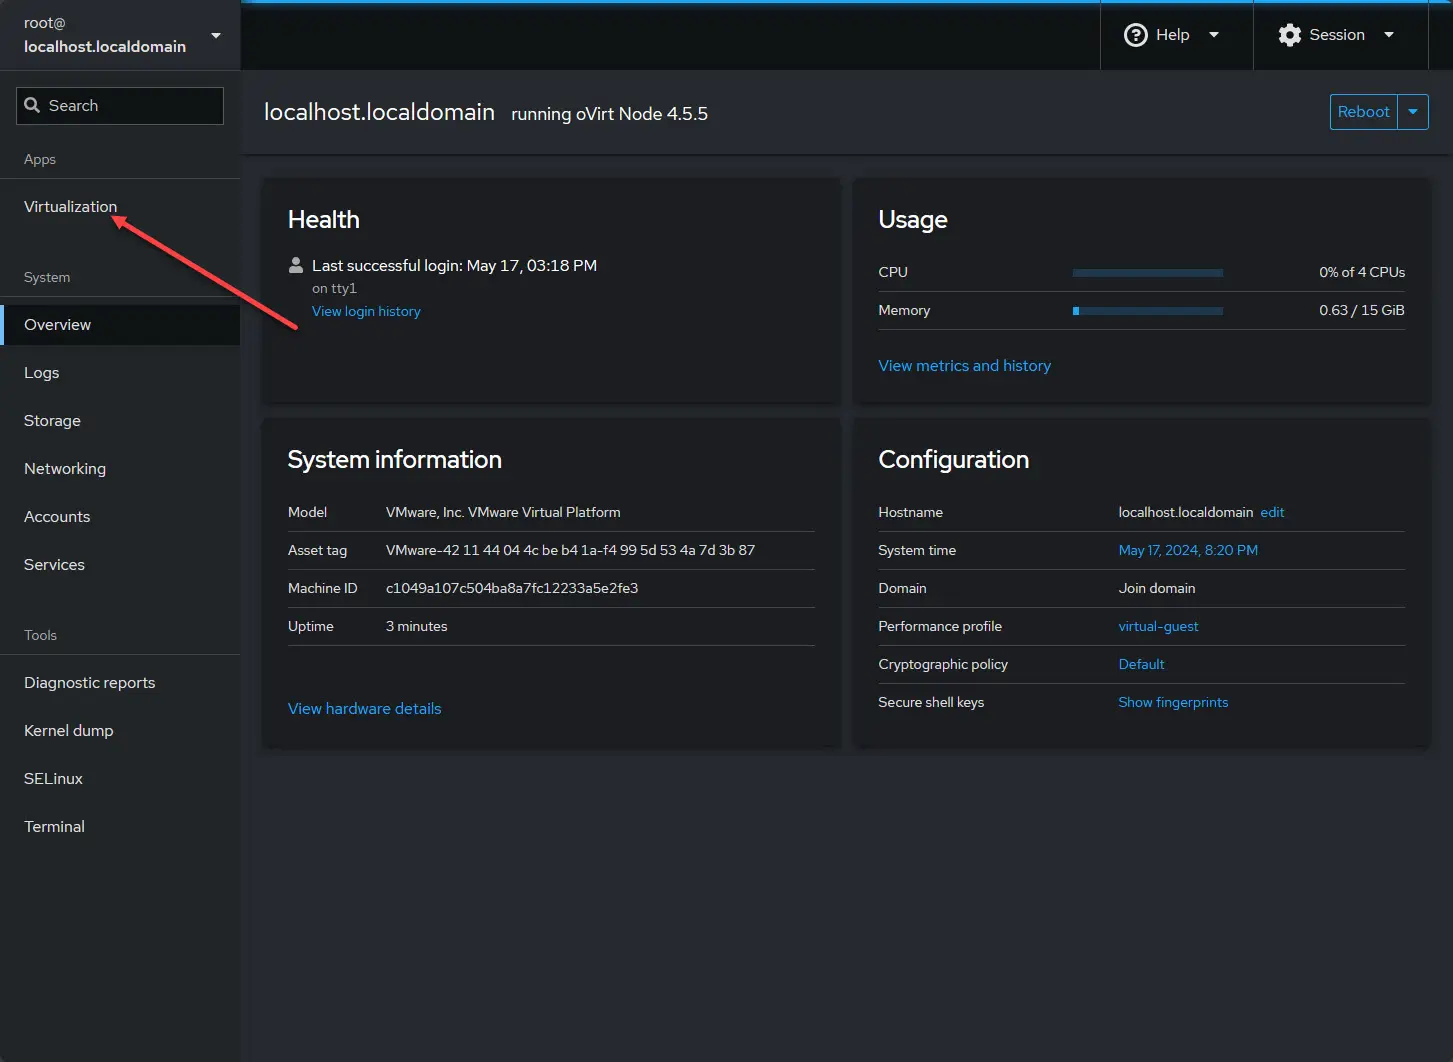Expand the Help menu caret
Screen dimensions: 1453x1062
coord(1214,35)
